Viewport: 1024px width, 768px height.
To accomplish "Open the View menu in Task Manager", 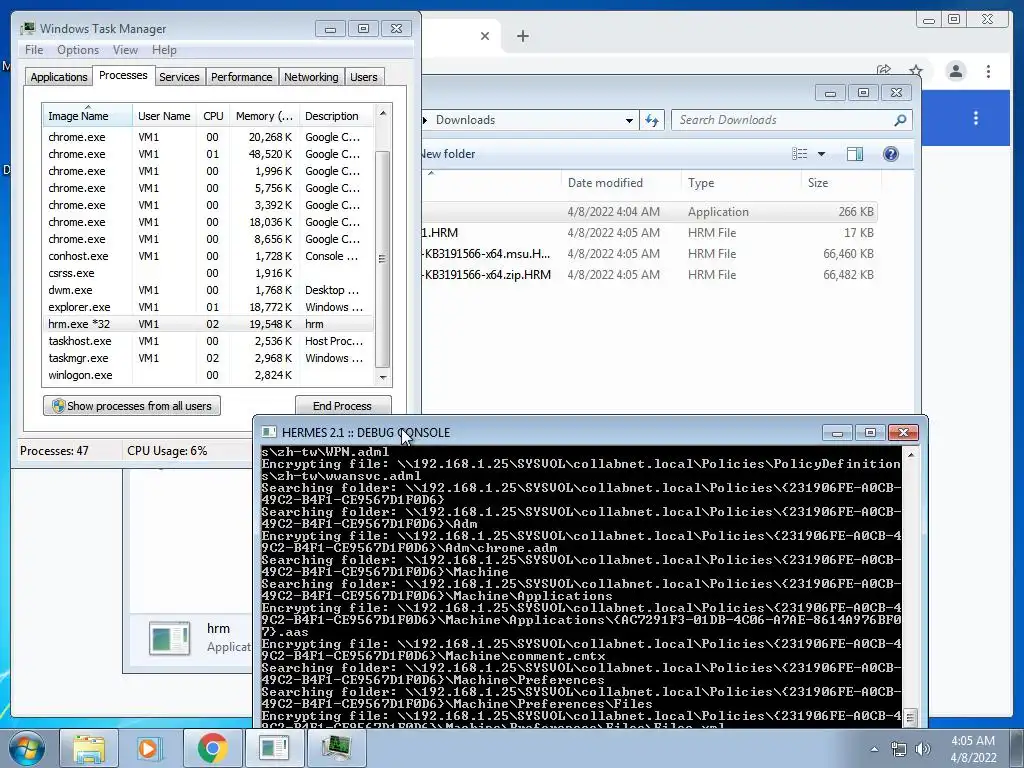I will click(x=125, y=50).
